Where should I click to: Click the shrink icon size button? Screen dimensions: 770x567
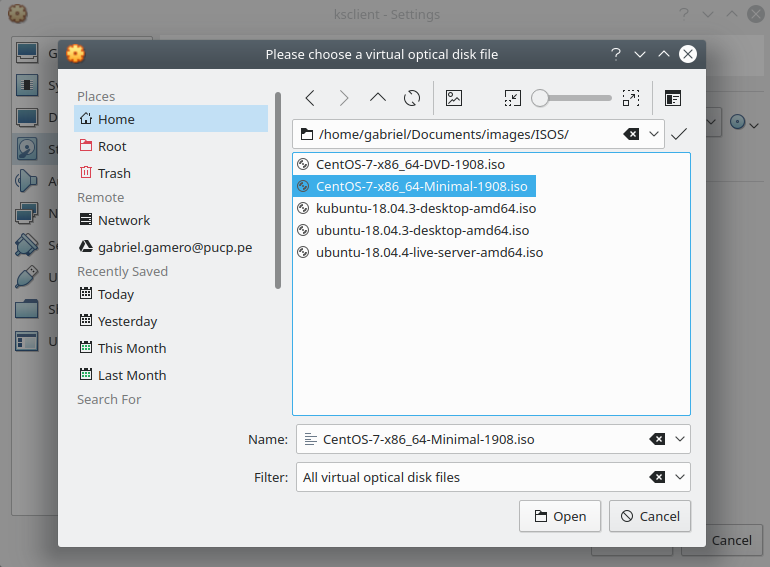point(513,98)
